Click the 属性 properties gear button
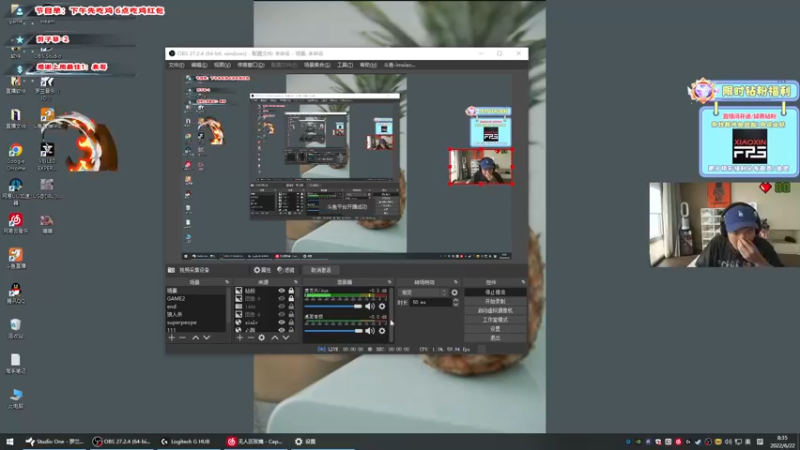Viewport: 800px width, 450px height. pos(262,270)
